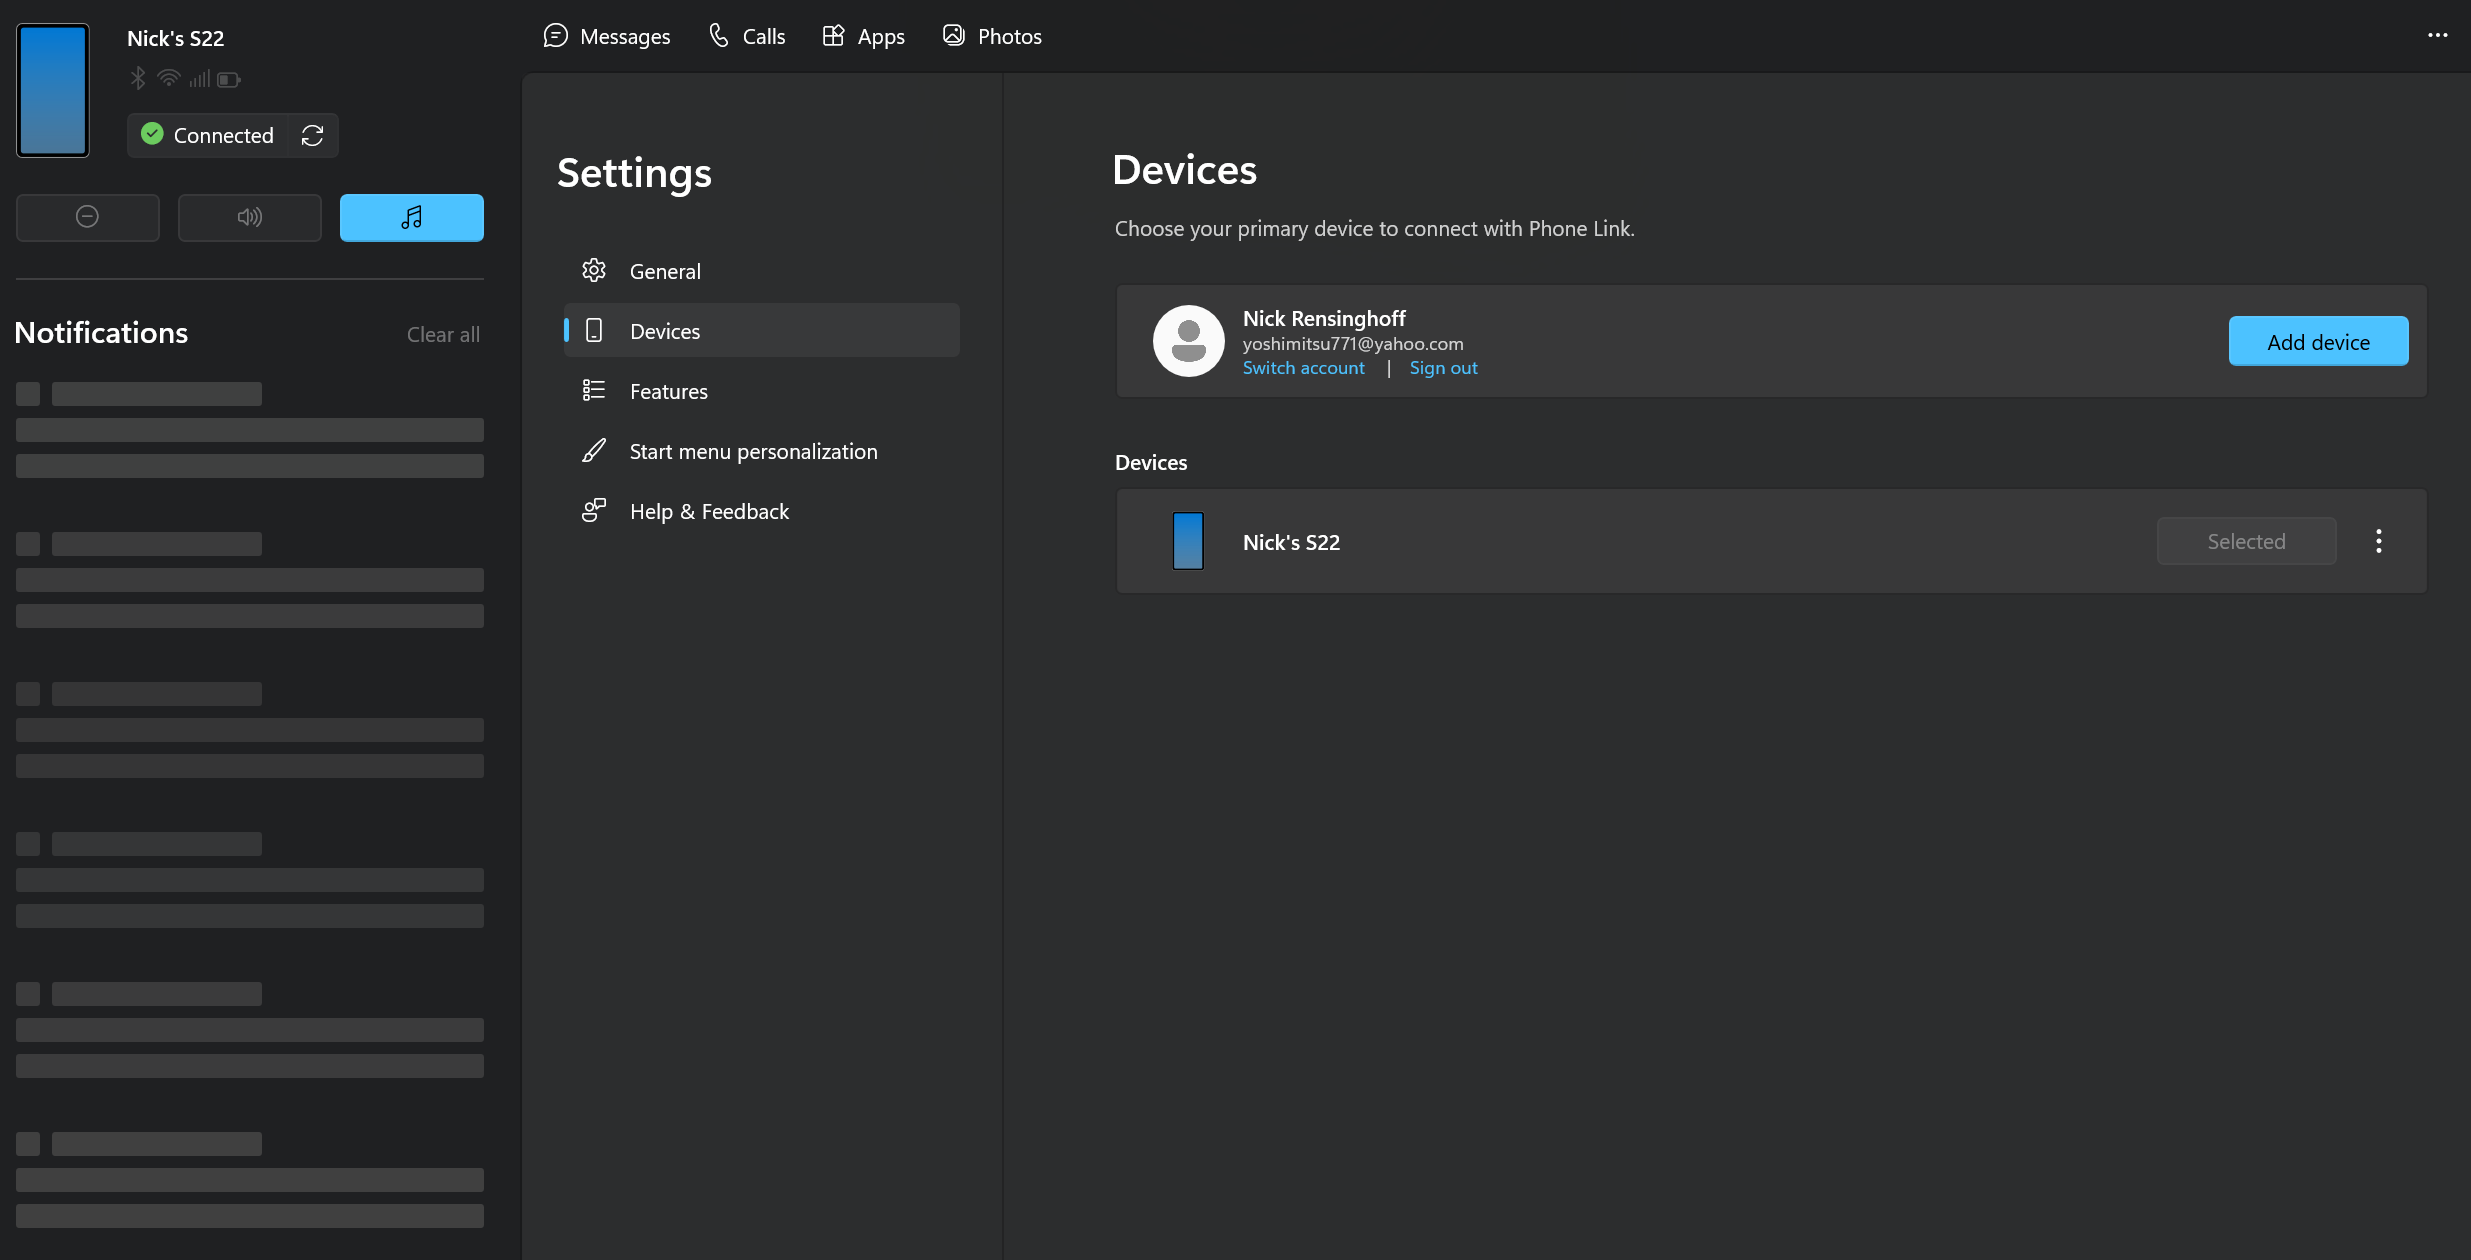Open Nick's S22 device options menu
The image size is (2471, 1260).
2379,541
